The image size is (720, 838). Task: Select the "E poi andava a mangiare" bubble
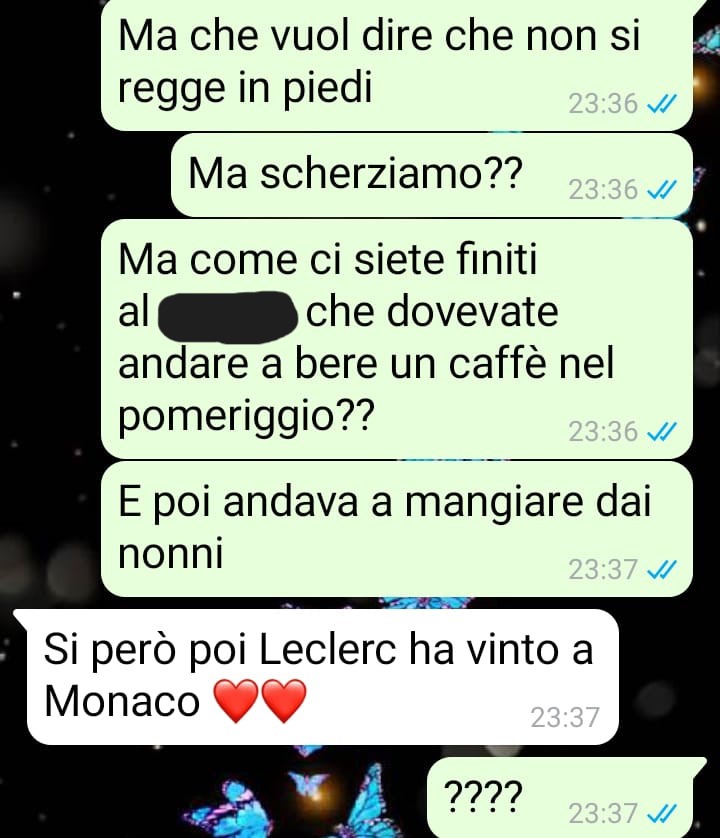[397, 529]
